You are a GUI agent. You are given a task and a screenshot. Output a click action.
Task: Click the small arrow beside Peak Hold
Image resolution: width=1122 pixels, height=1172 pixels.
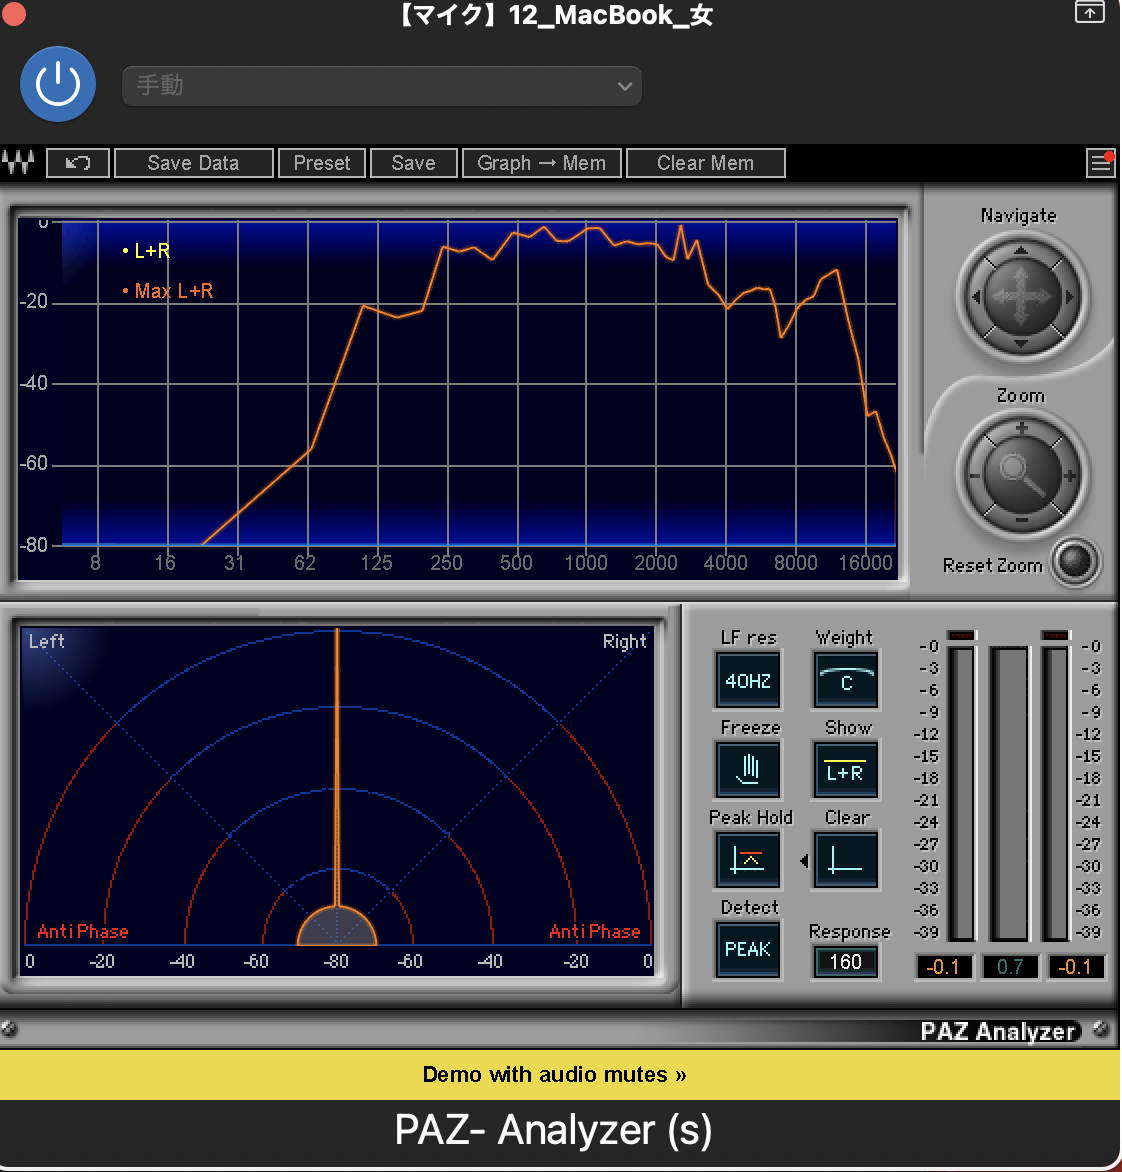click(x=804, y=861)
